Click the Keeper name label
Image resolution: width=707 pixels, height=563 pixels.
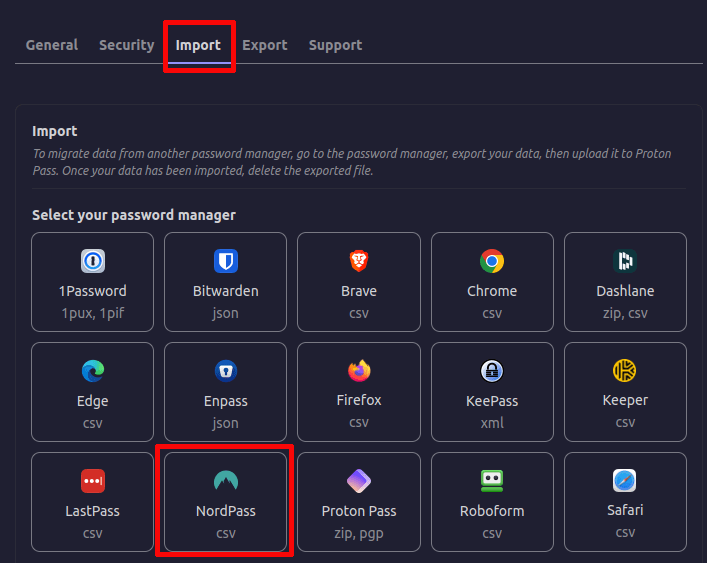(625, 400)
